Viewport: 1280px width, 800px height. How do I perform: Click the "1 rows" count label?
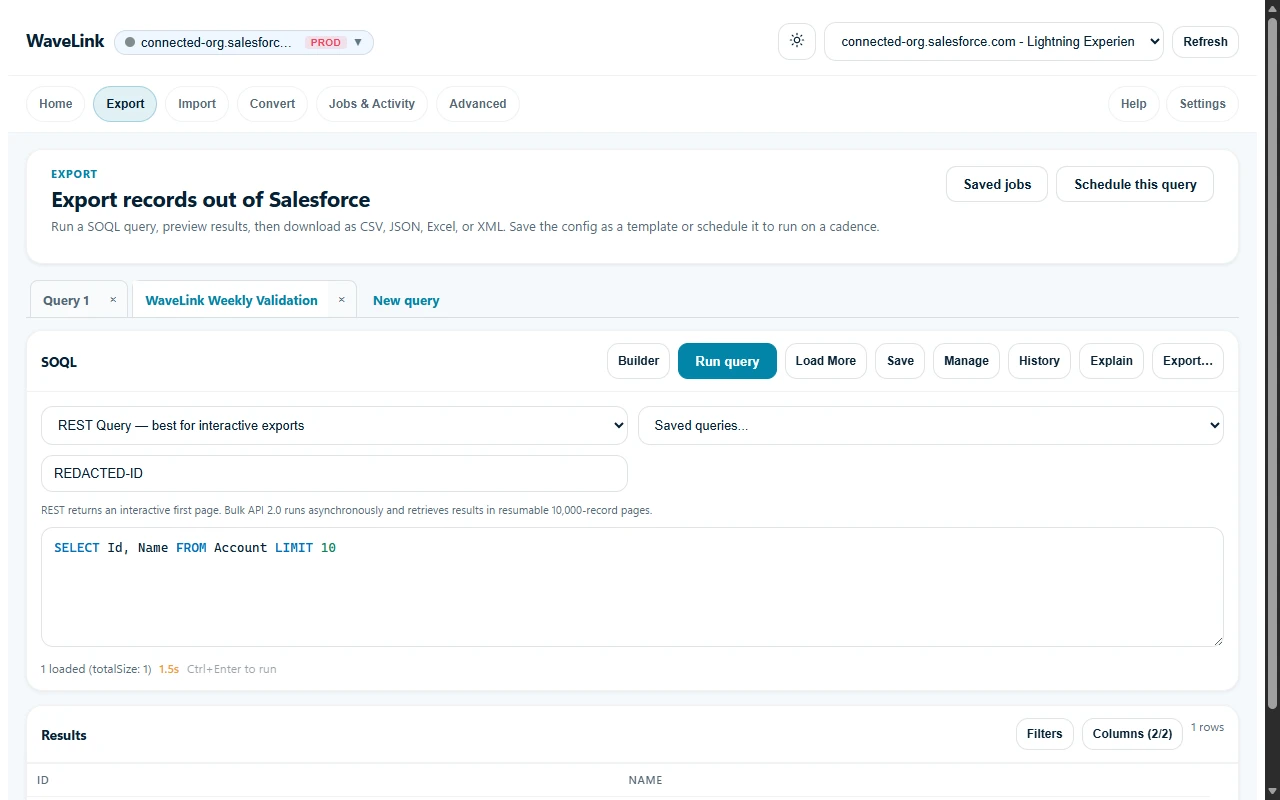click(1207, 727)
